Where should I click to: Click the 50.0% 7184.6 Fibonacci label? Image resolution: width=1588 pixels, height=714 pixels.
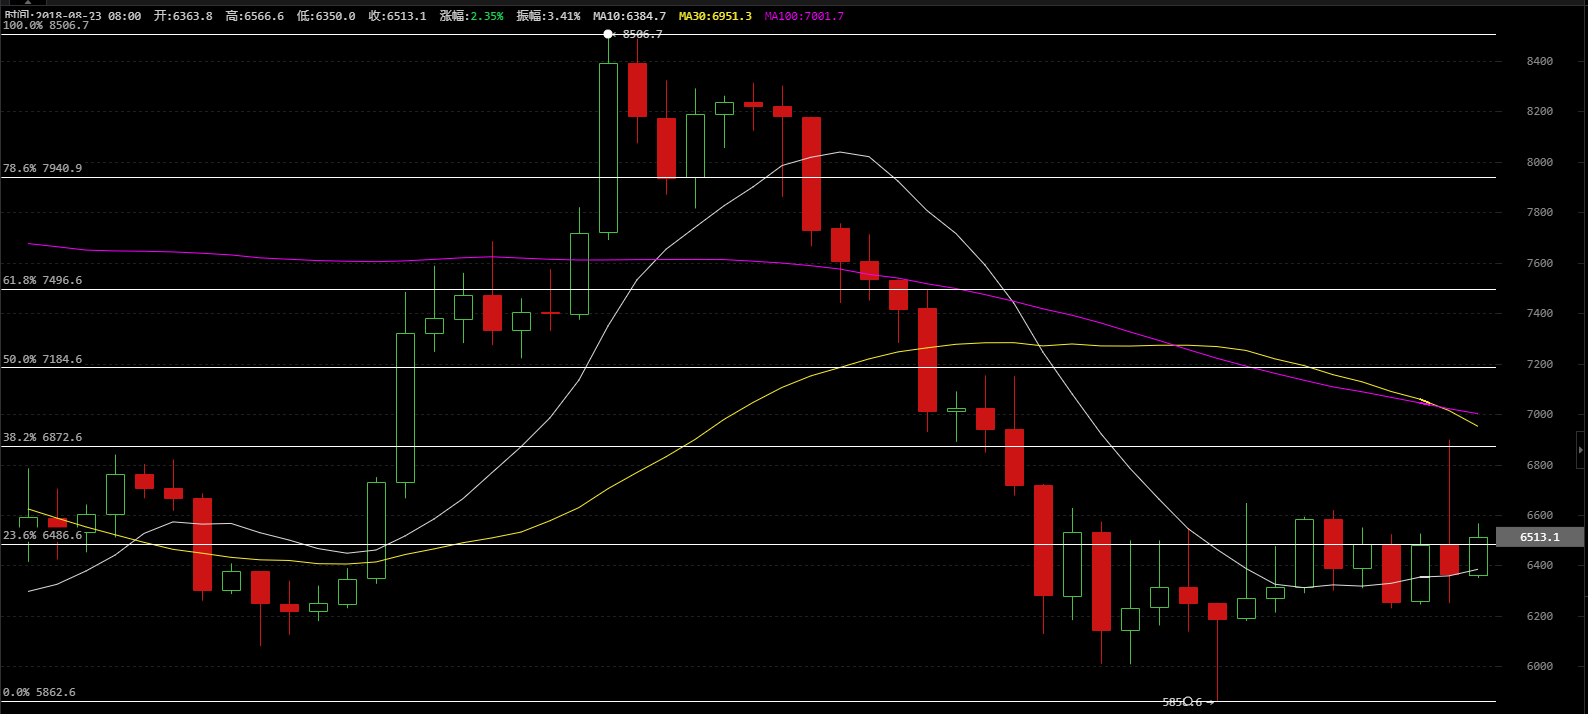(x=42, y=359)
